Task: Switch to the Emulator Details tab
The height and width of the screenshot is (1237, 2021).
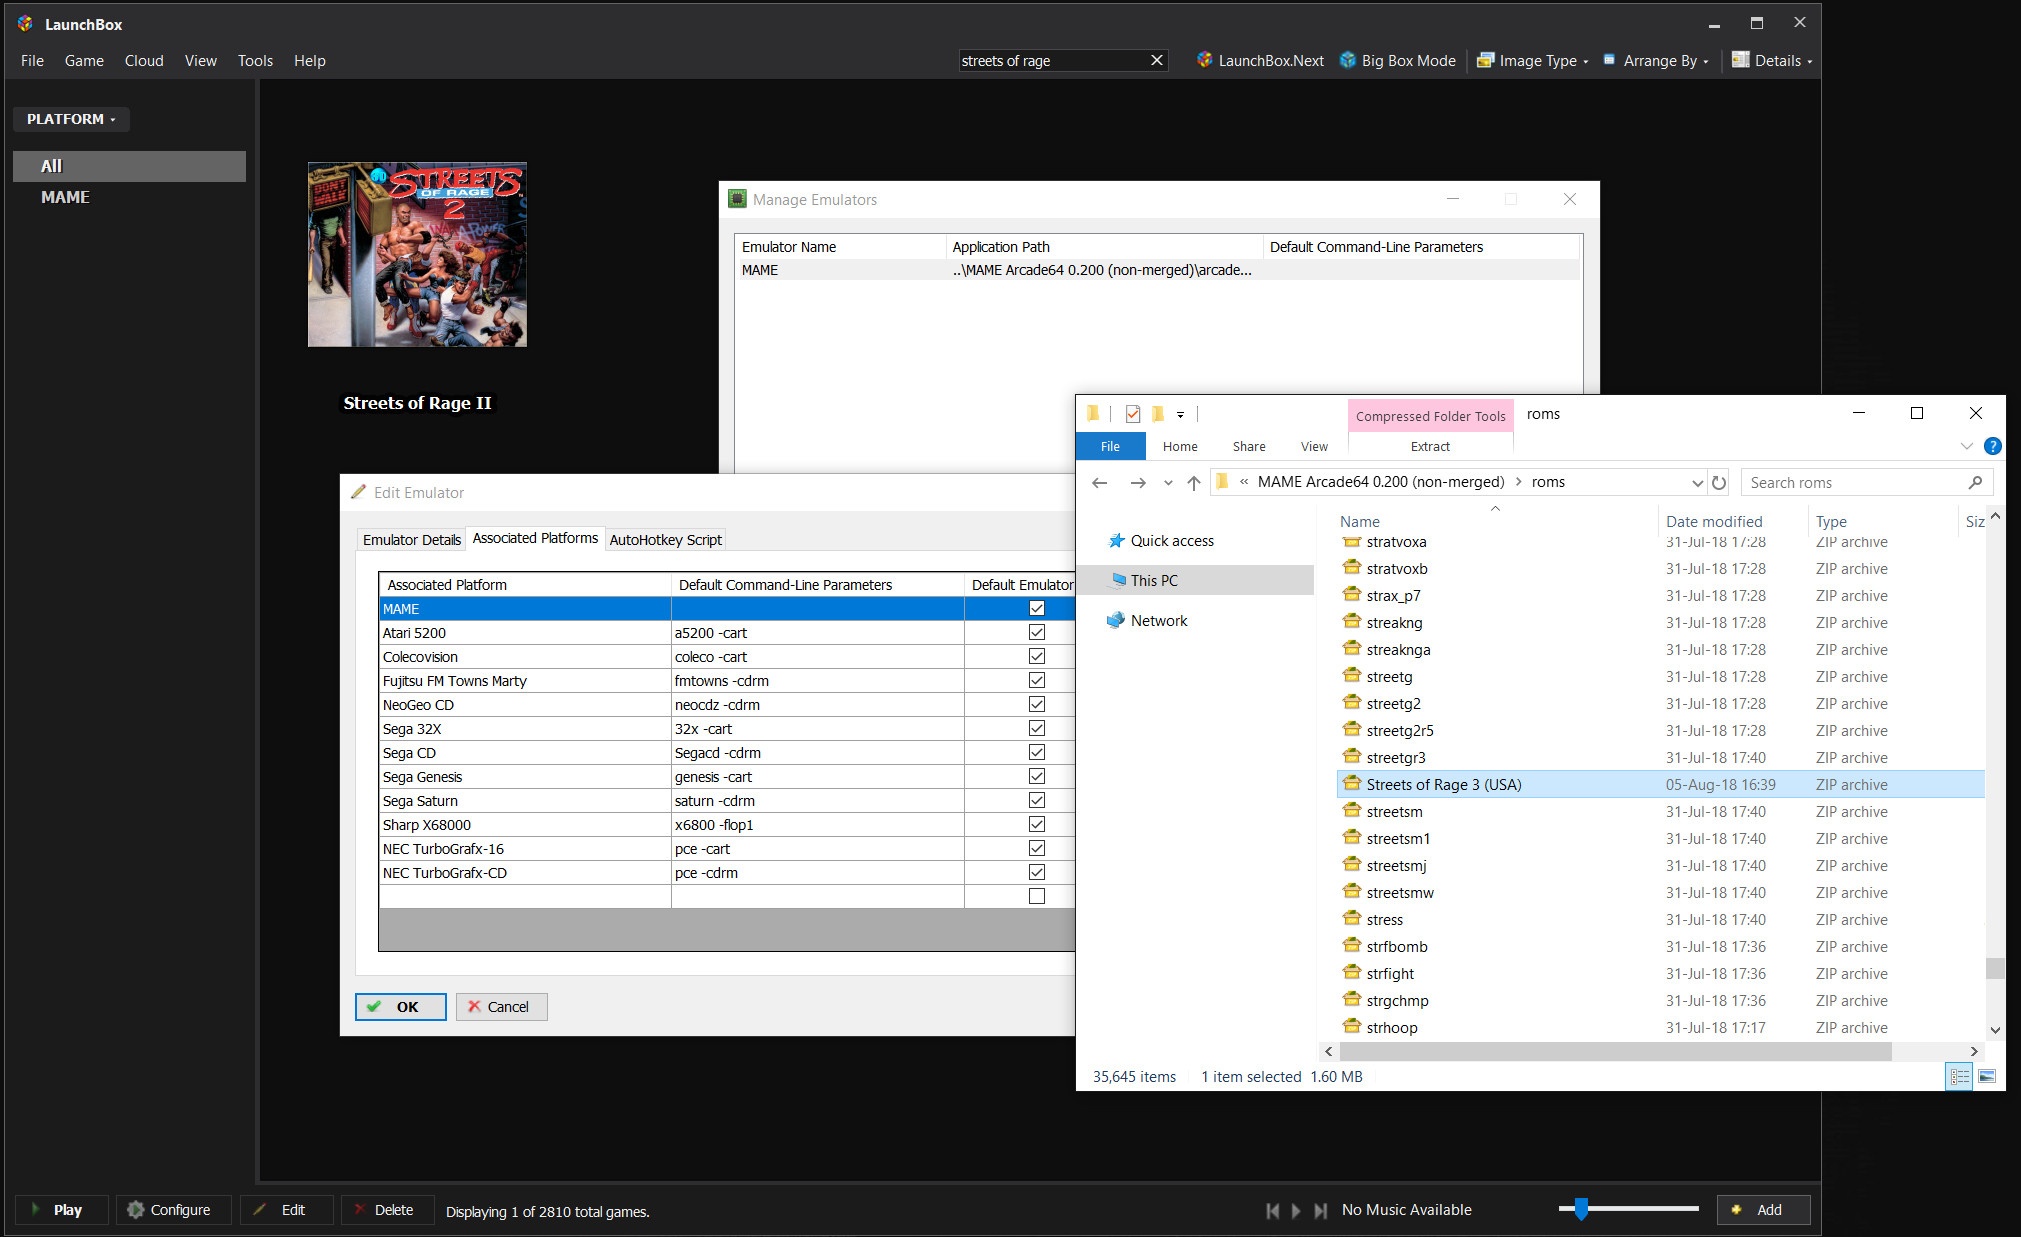Action: (x=412, y=540)
